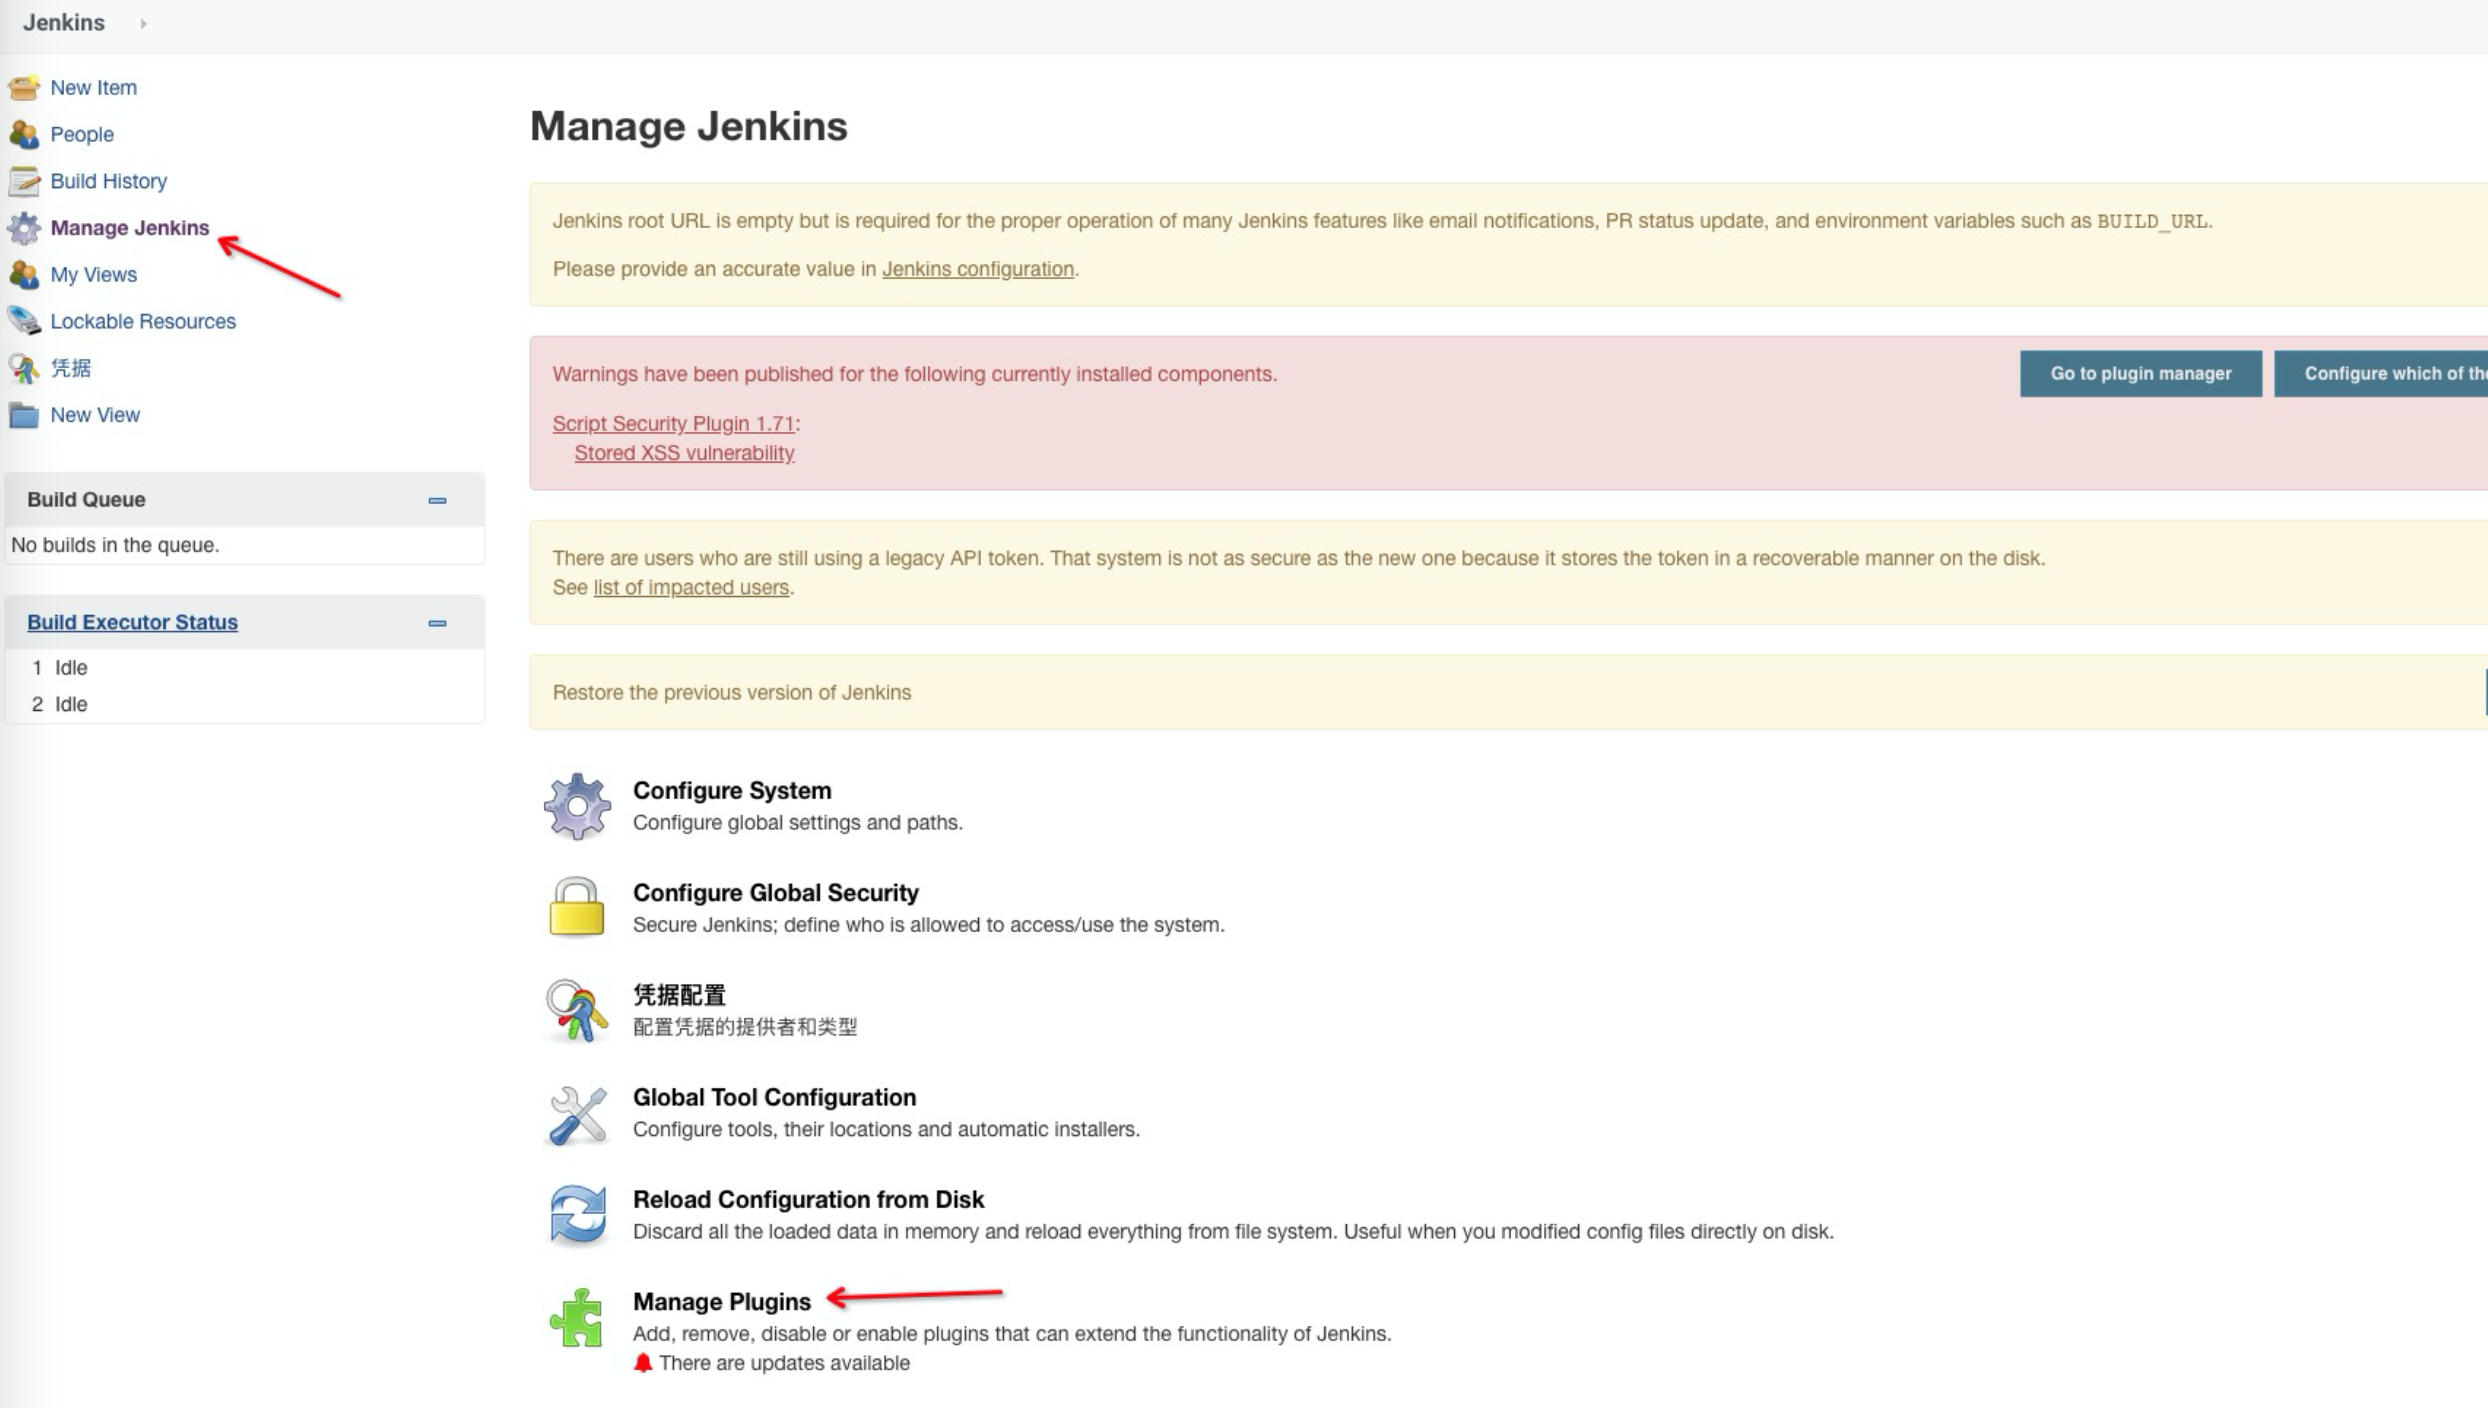This screenshot has width=2488, height=1408.
Task: Click the Build Queue header title
Action: tap(86, 500)
